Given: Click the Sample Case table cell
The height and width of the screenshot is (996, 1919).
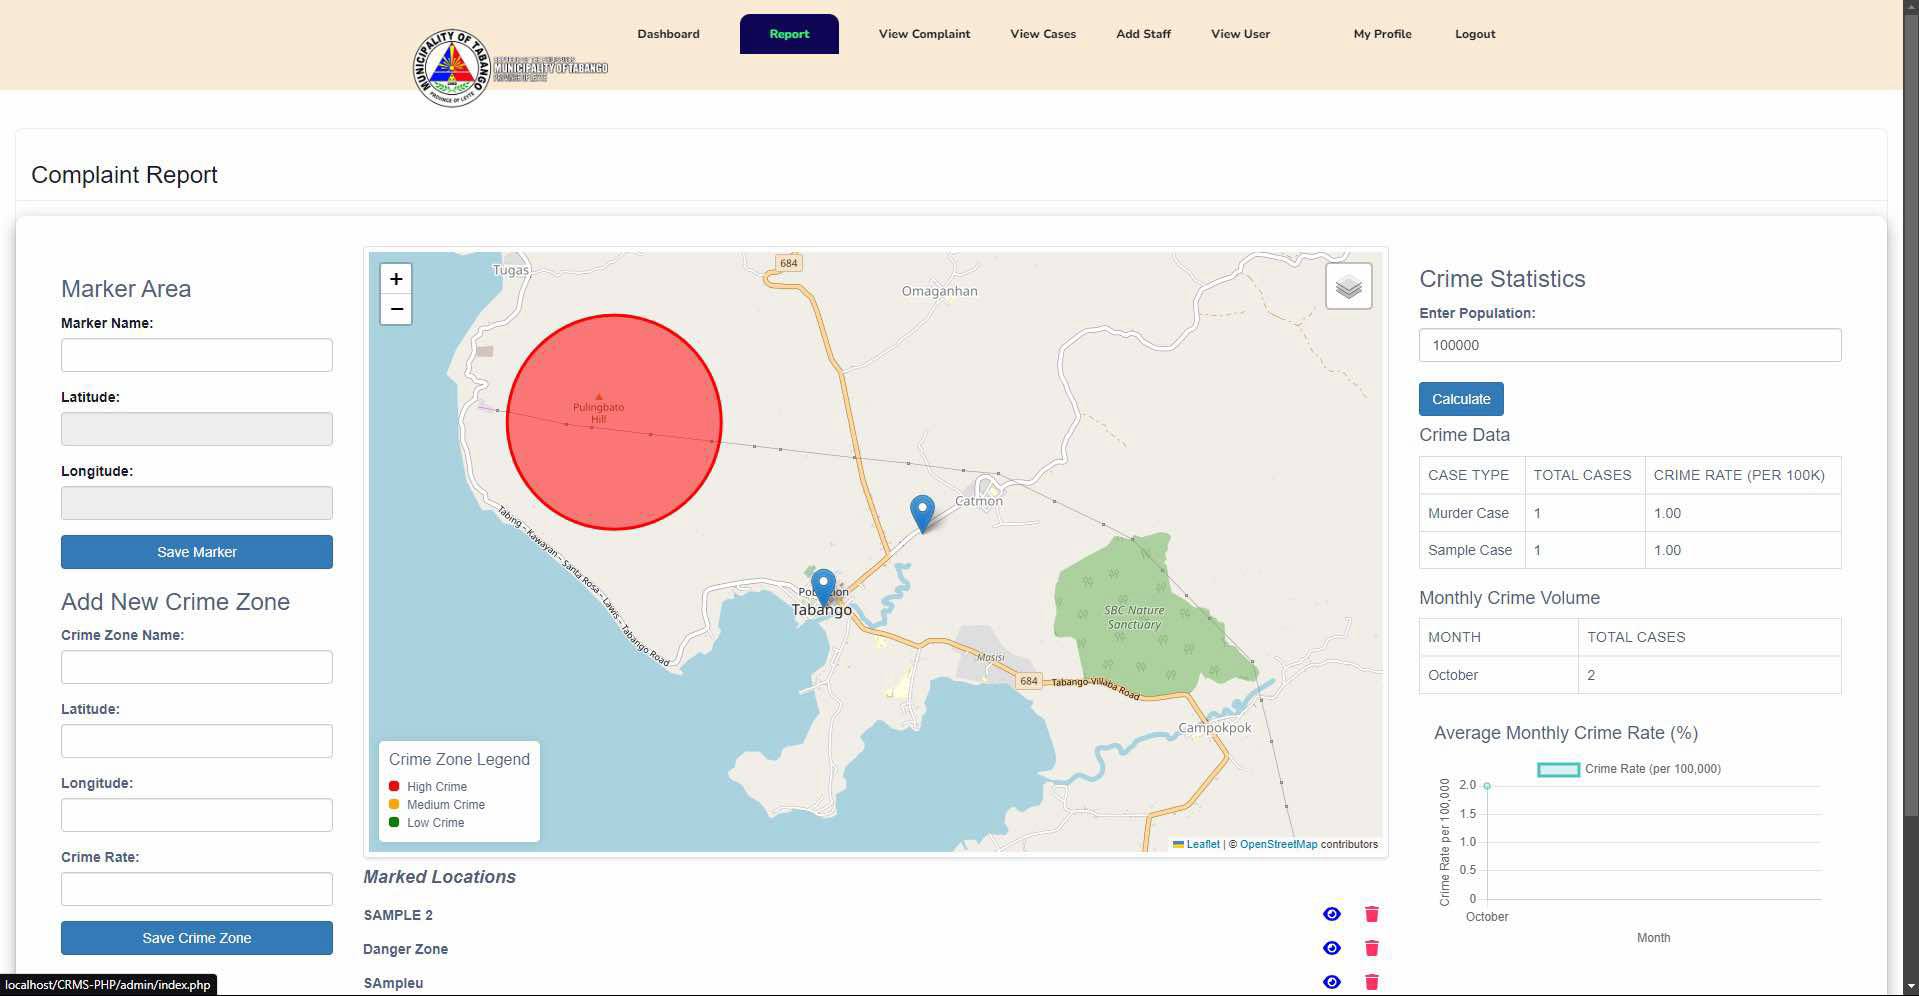Looking at the screenshot, I should pyautogui.click(x=1472, y=550).
